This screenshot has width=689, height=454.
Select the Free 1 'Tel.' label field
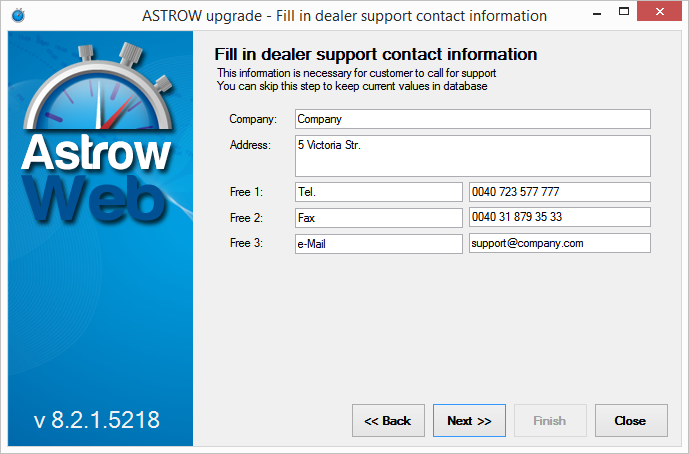[x=378, y=192]
